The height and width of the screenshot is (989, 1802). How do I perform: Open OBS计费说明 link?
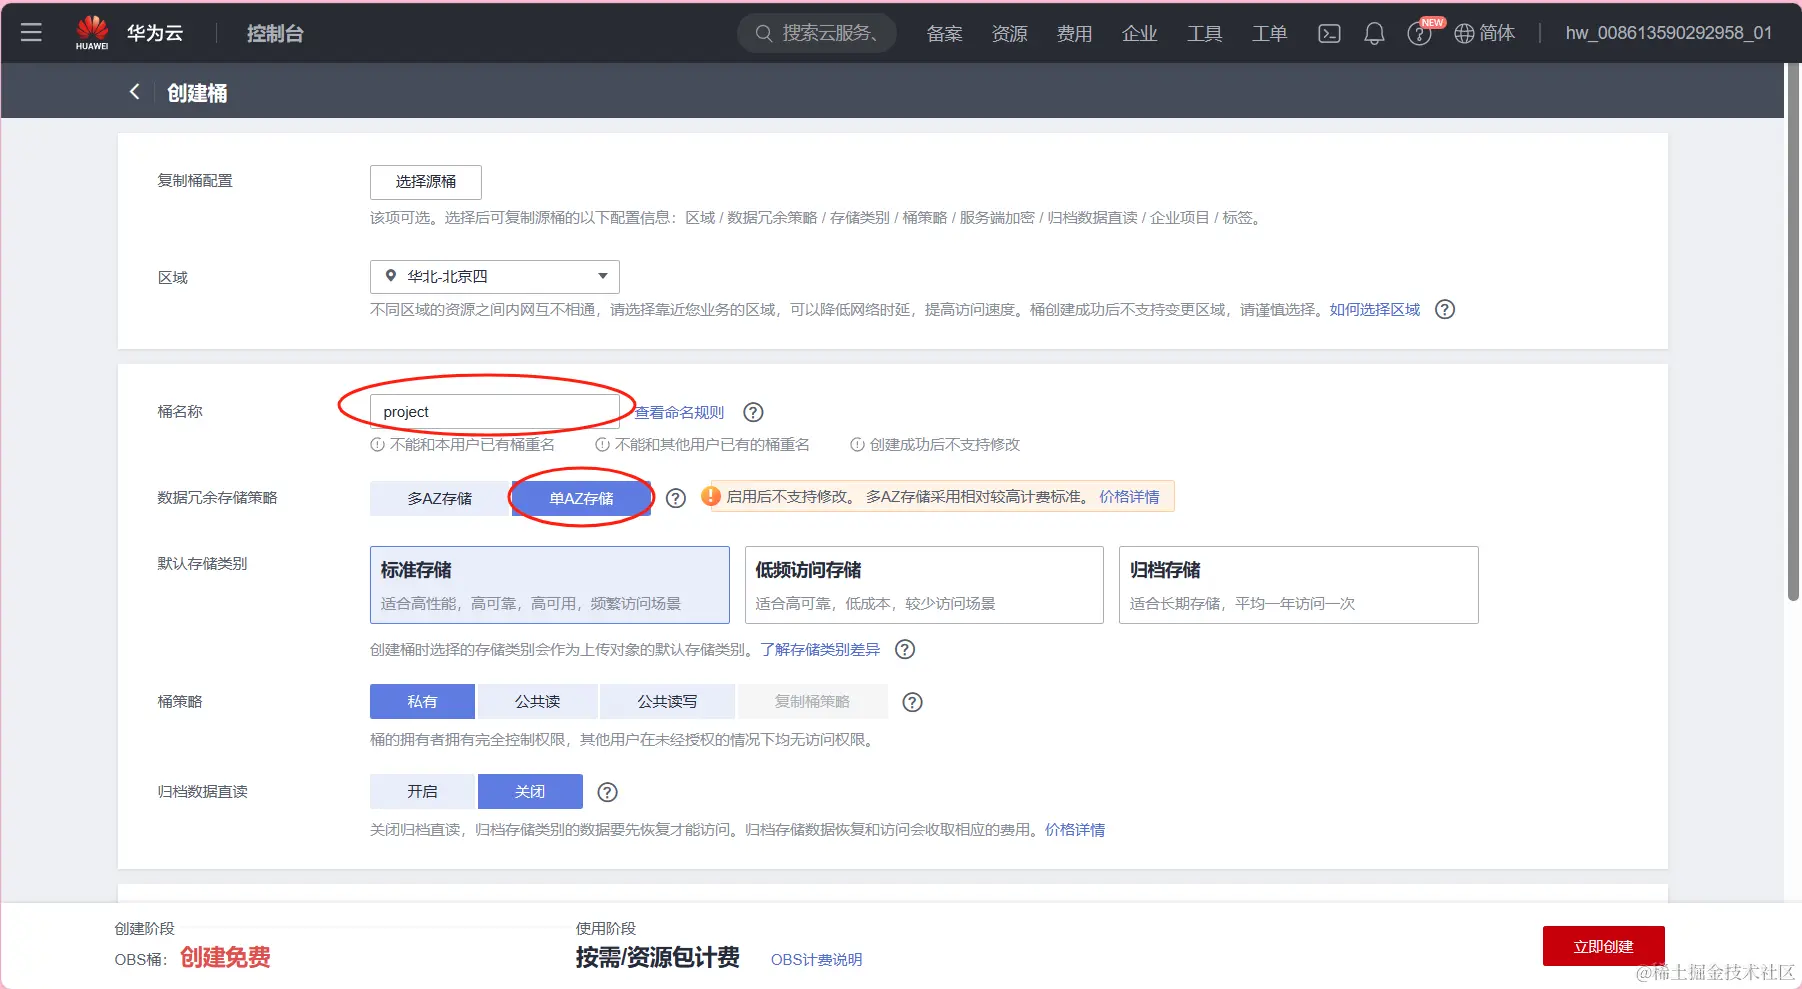tap(816, 960)
